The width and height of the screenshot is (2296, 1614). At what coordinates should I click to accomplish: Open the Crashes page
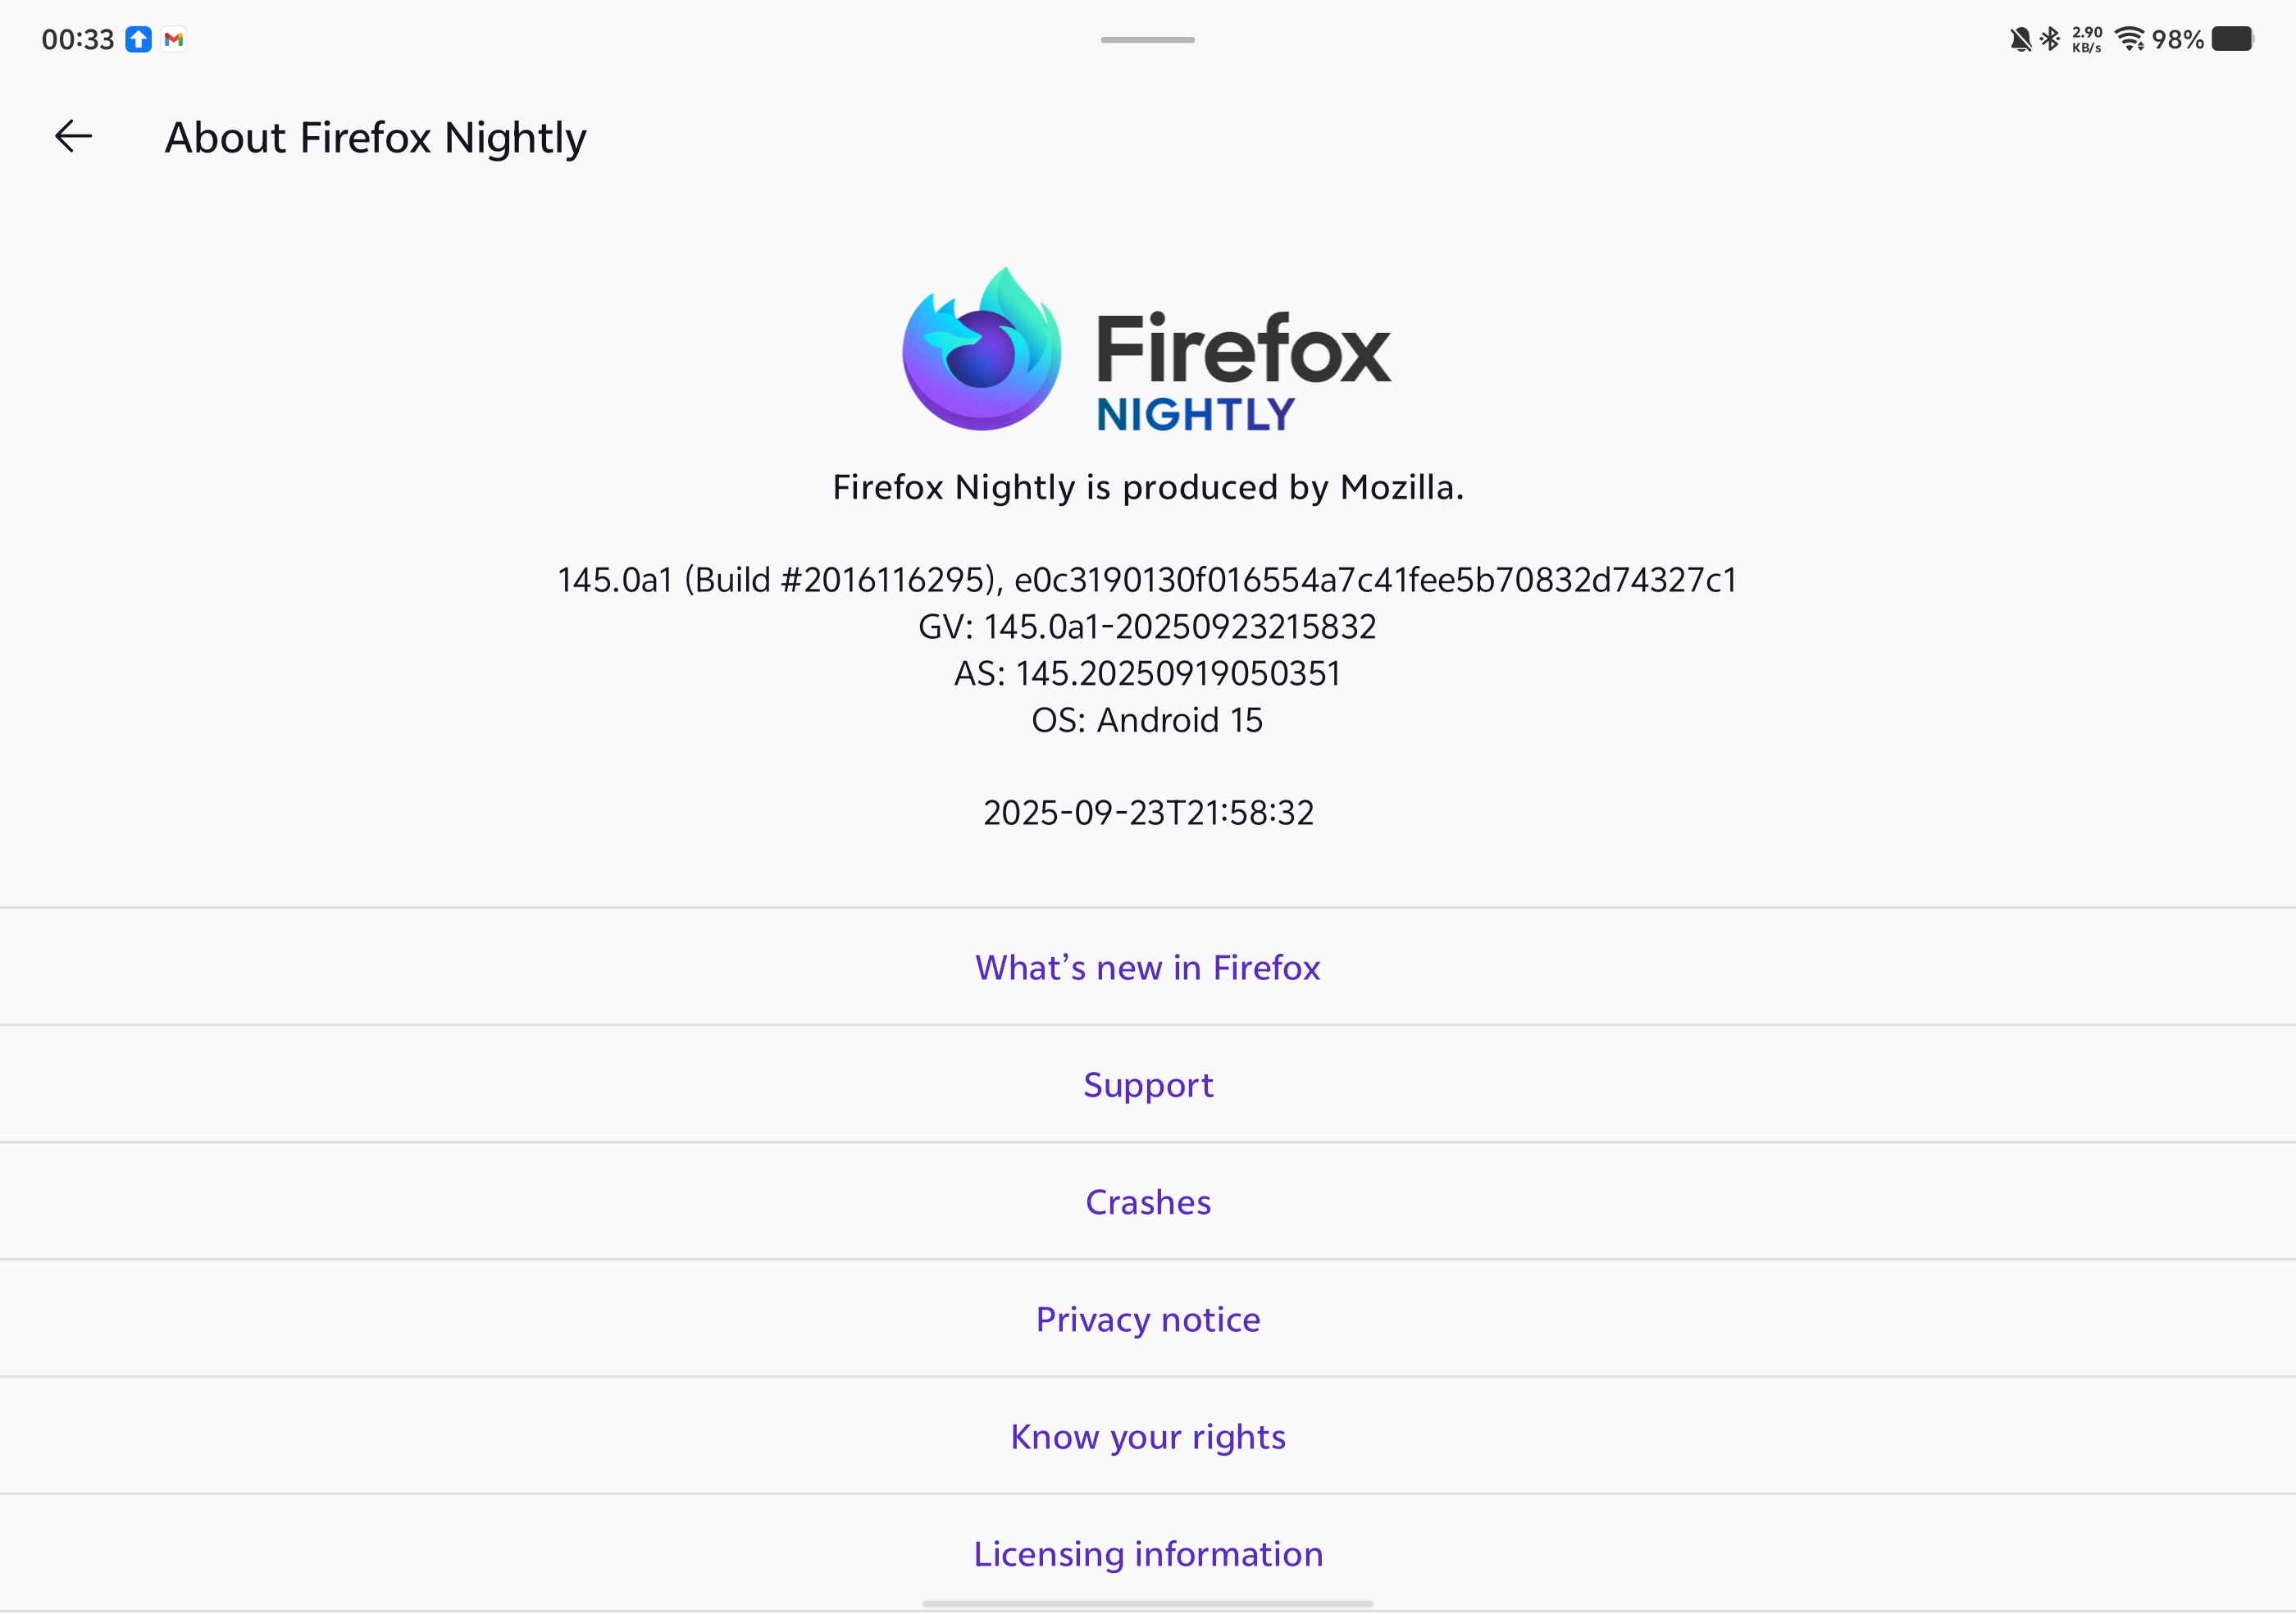[1147, 1202]
